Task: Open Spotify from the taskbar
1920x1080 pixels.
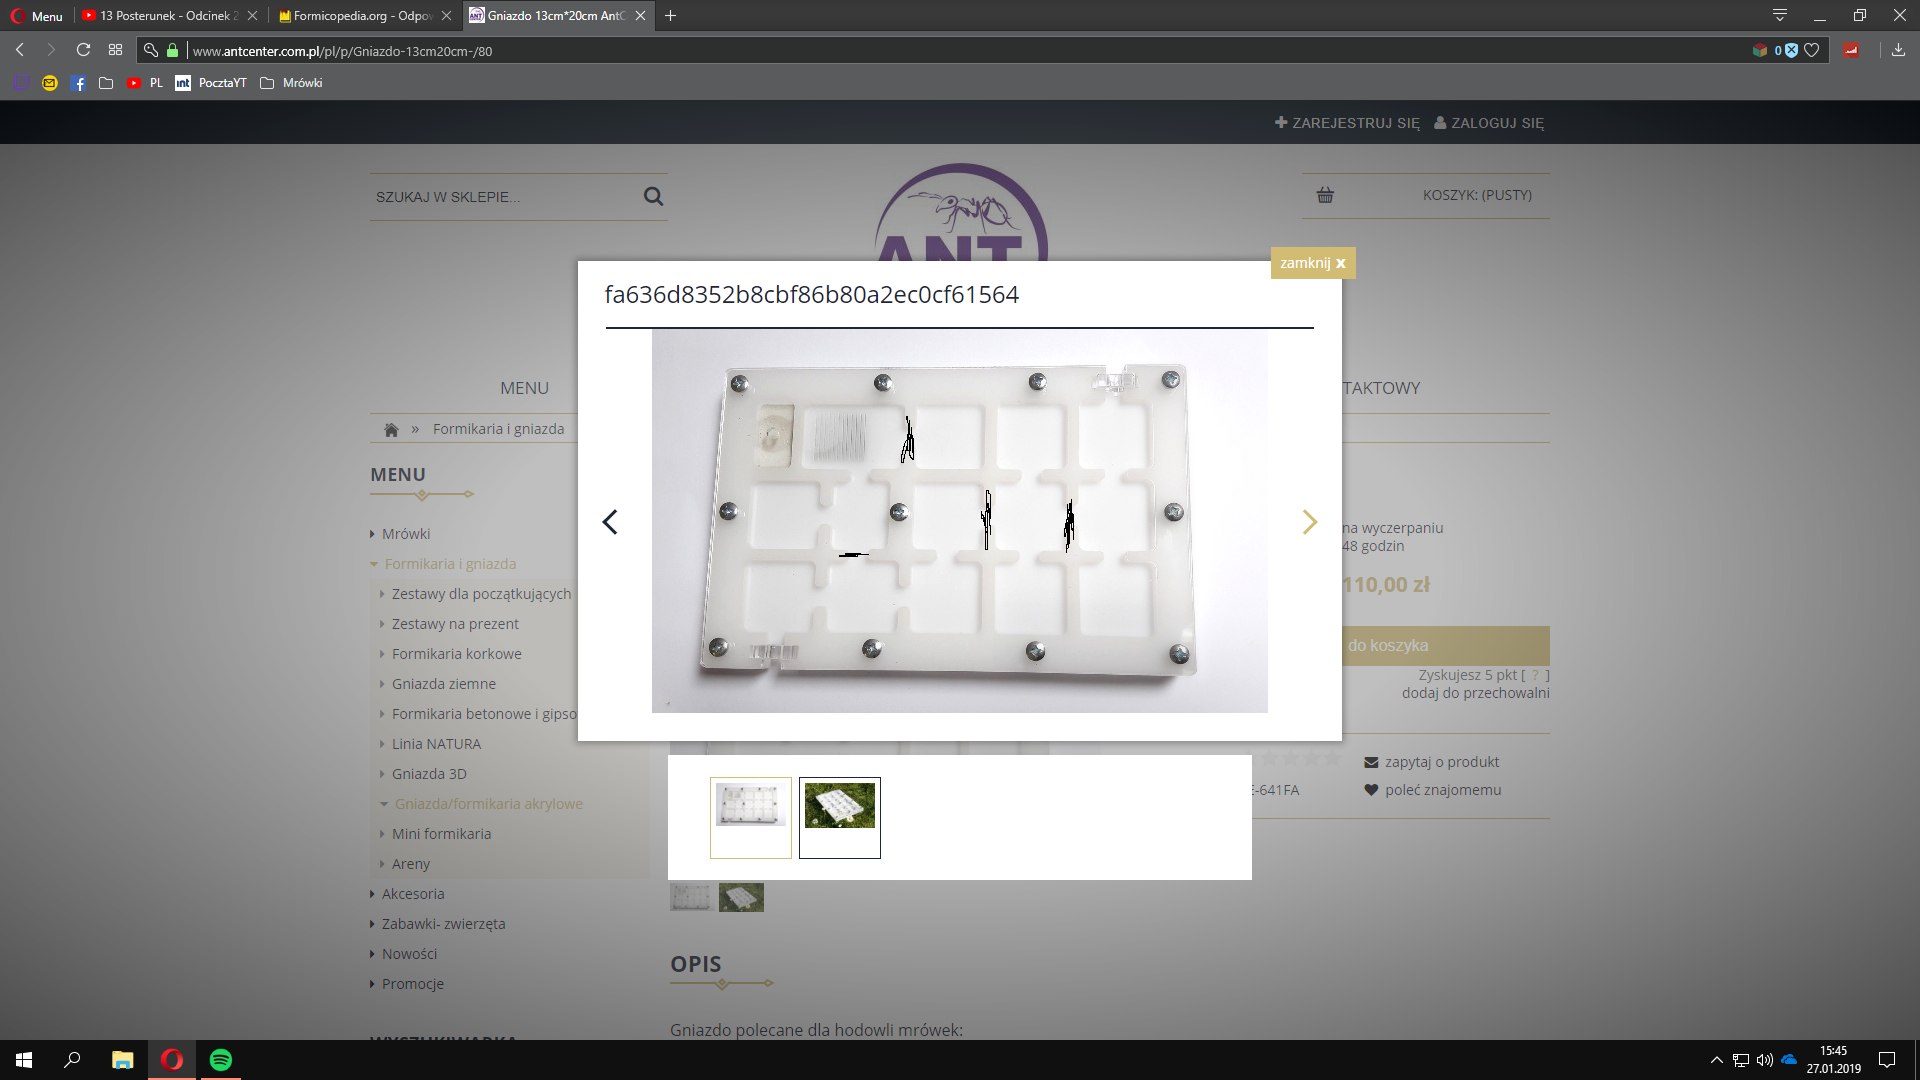Action: point(221,1060)
